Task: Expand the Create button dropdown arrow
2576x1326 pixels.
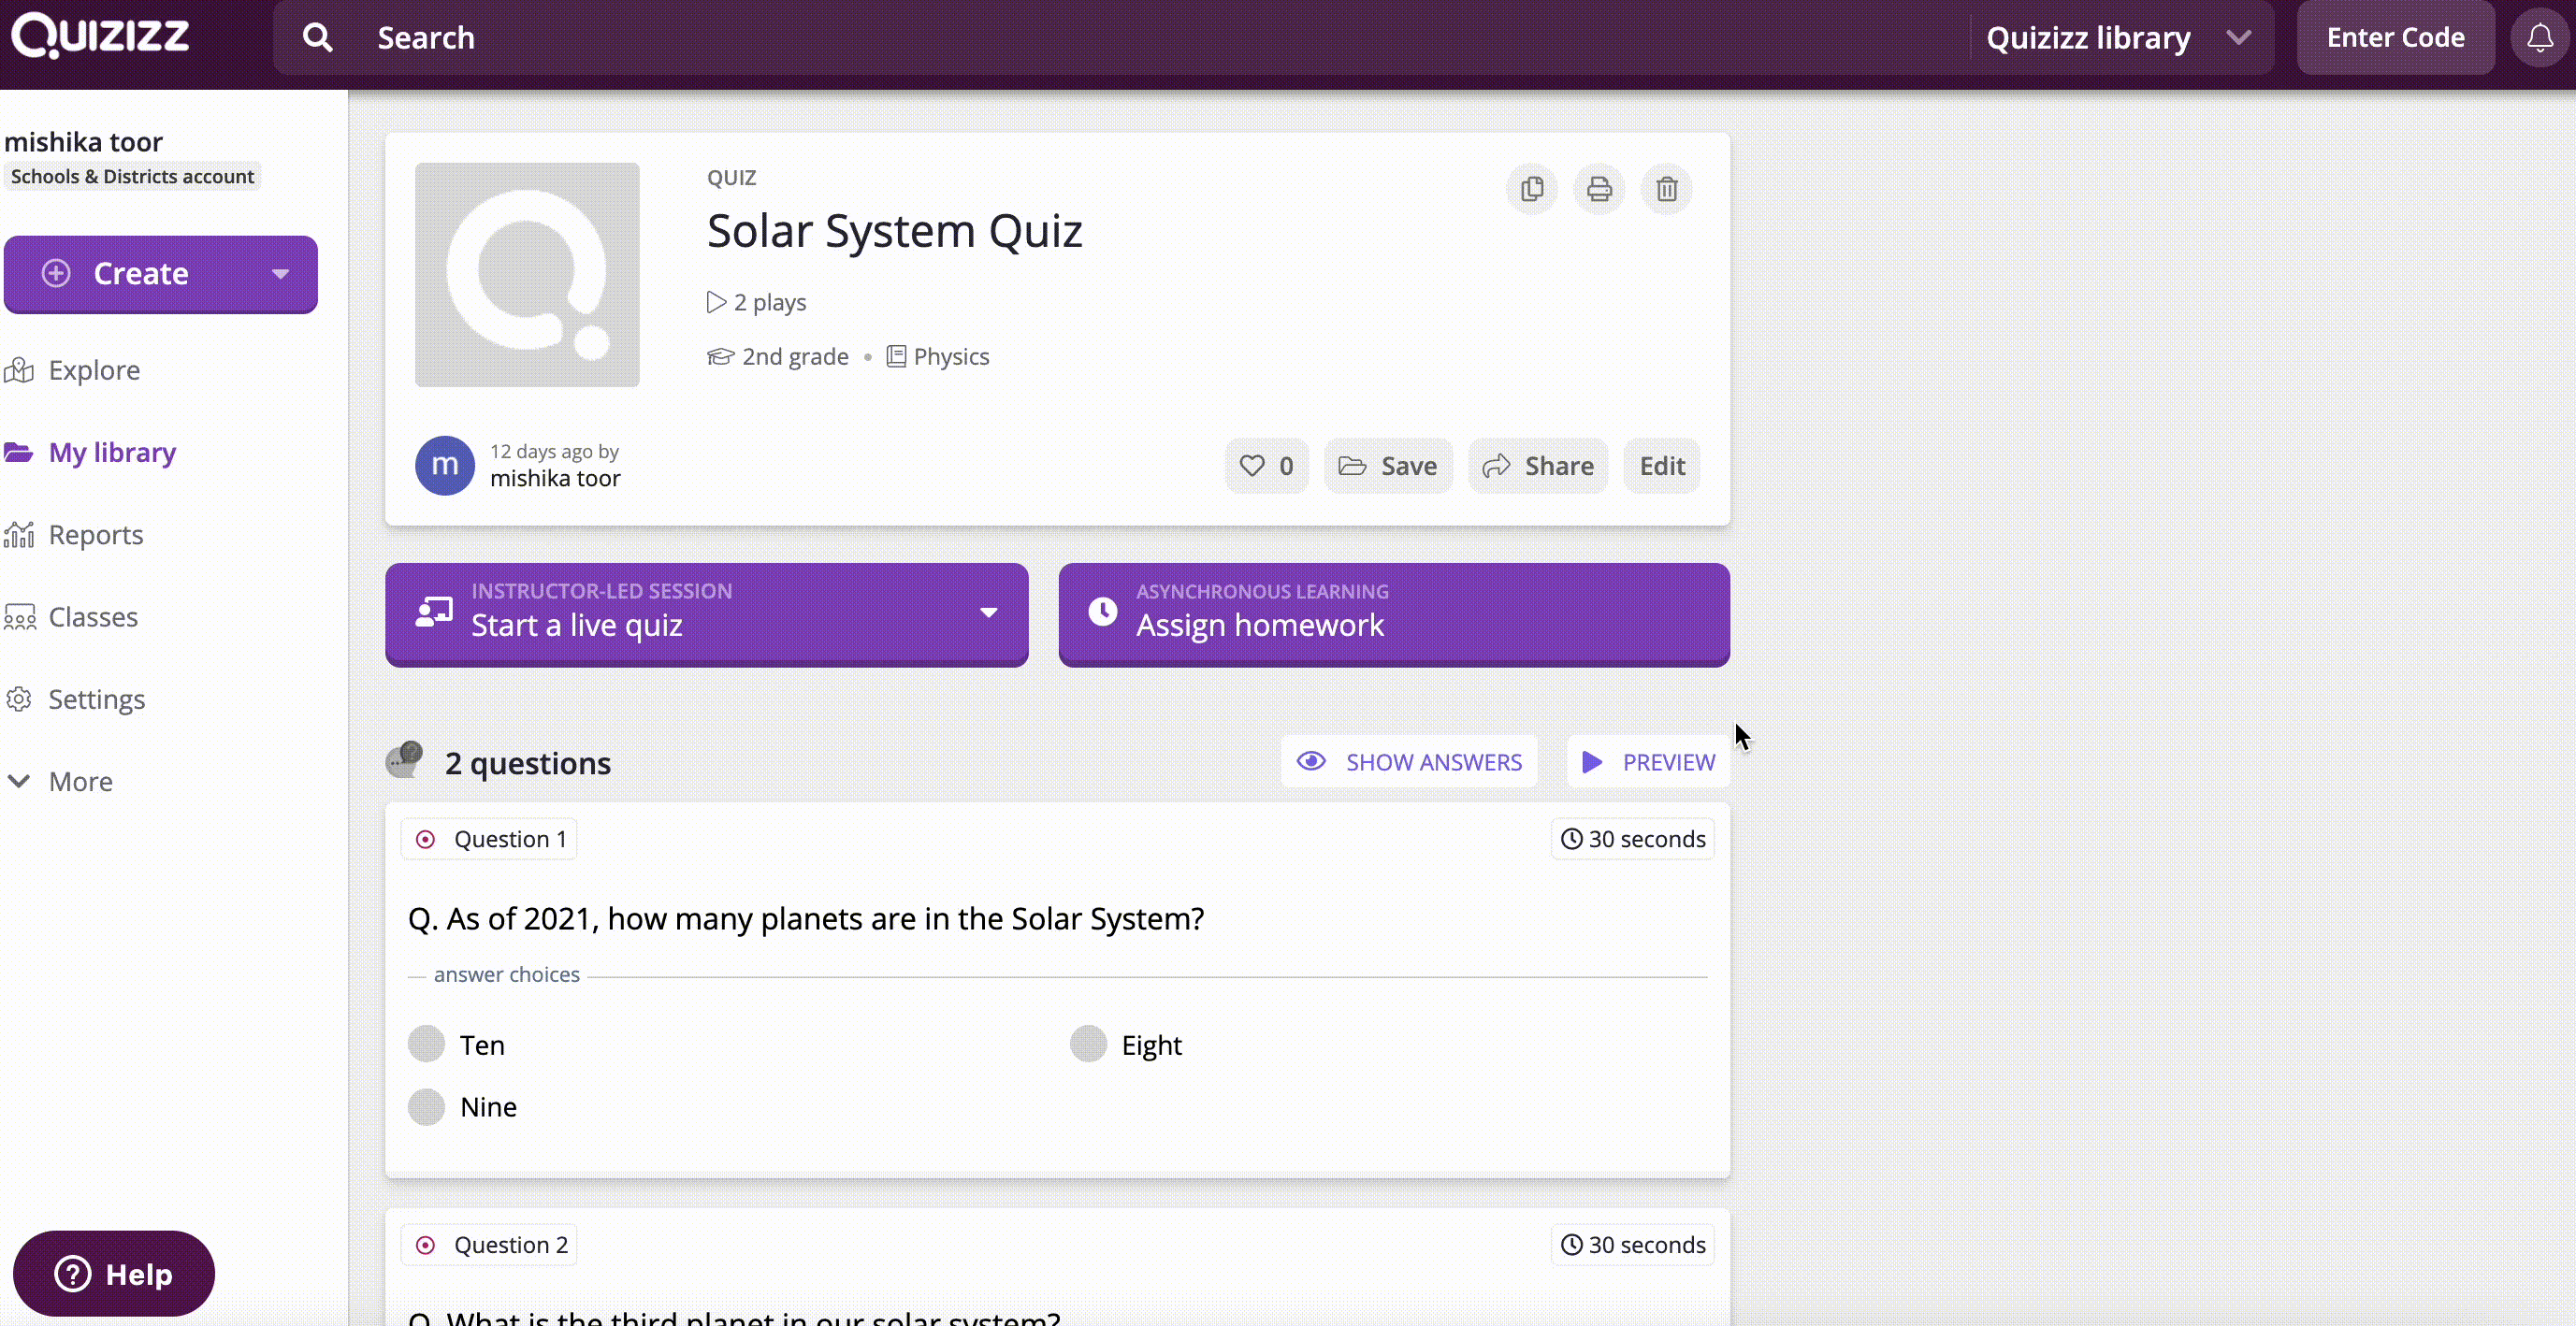Action: click(281, 272)
